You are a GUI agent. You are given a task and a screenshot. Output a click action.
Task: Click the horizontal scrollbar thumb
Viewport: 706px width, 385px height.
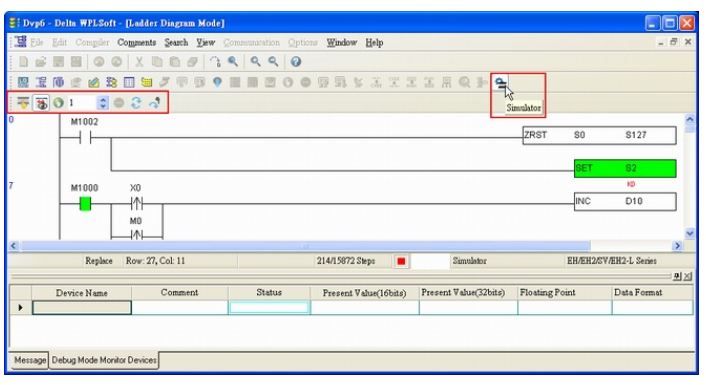click(x=306, y=246)
